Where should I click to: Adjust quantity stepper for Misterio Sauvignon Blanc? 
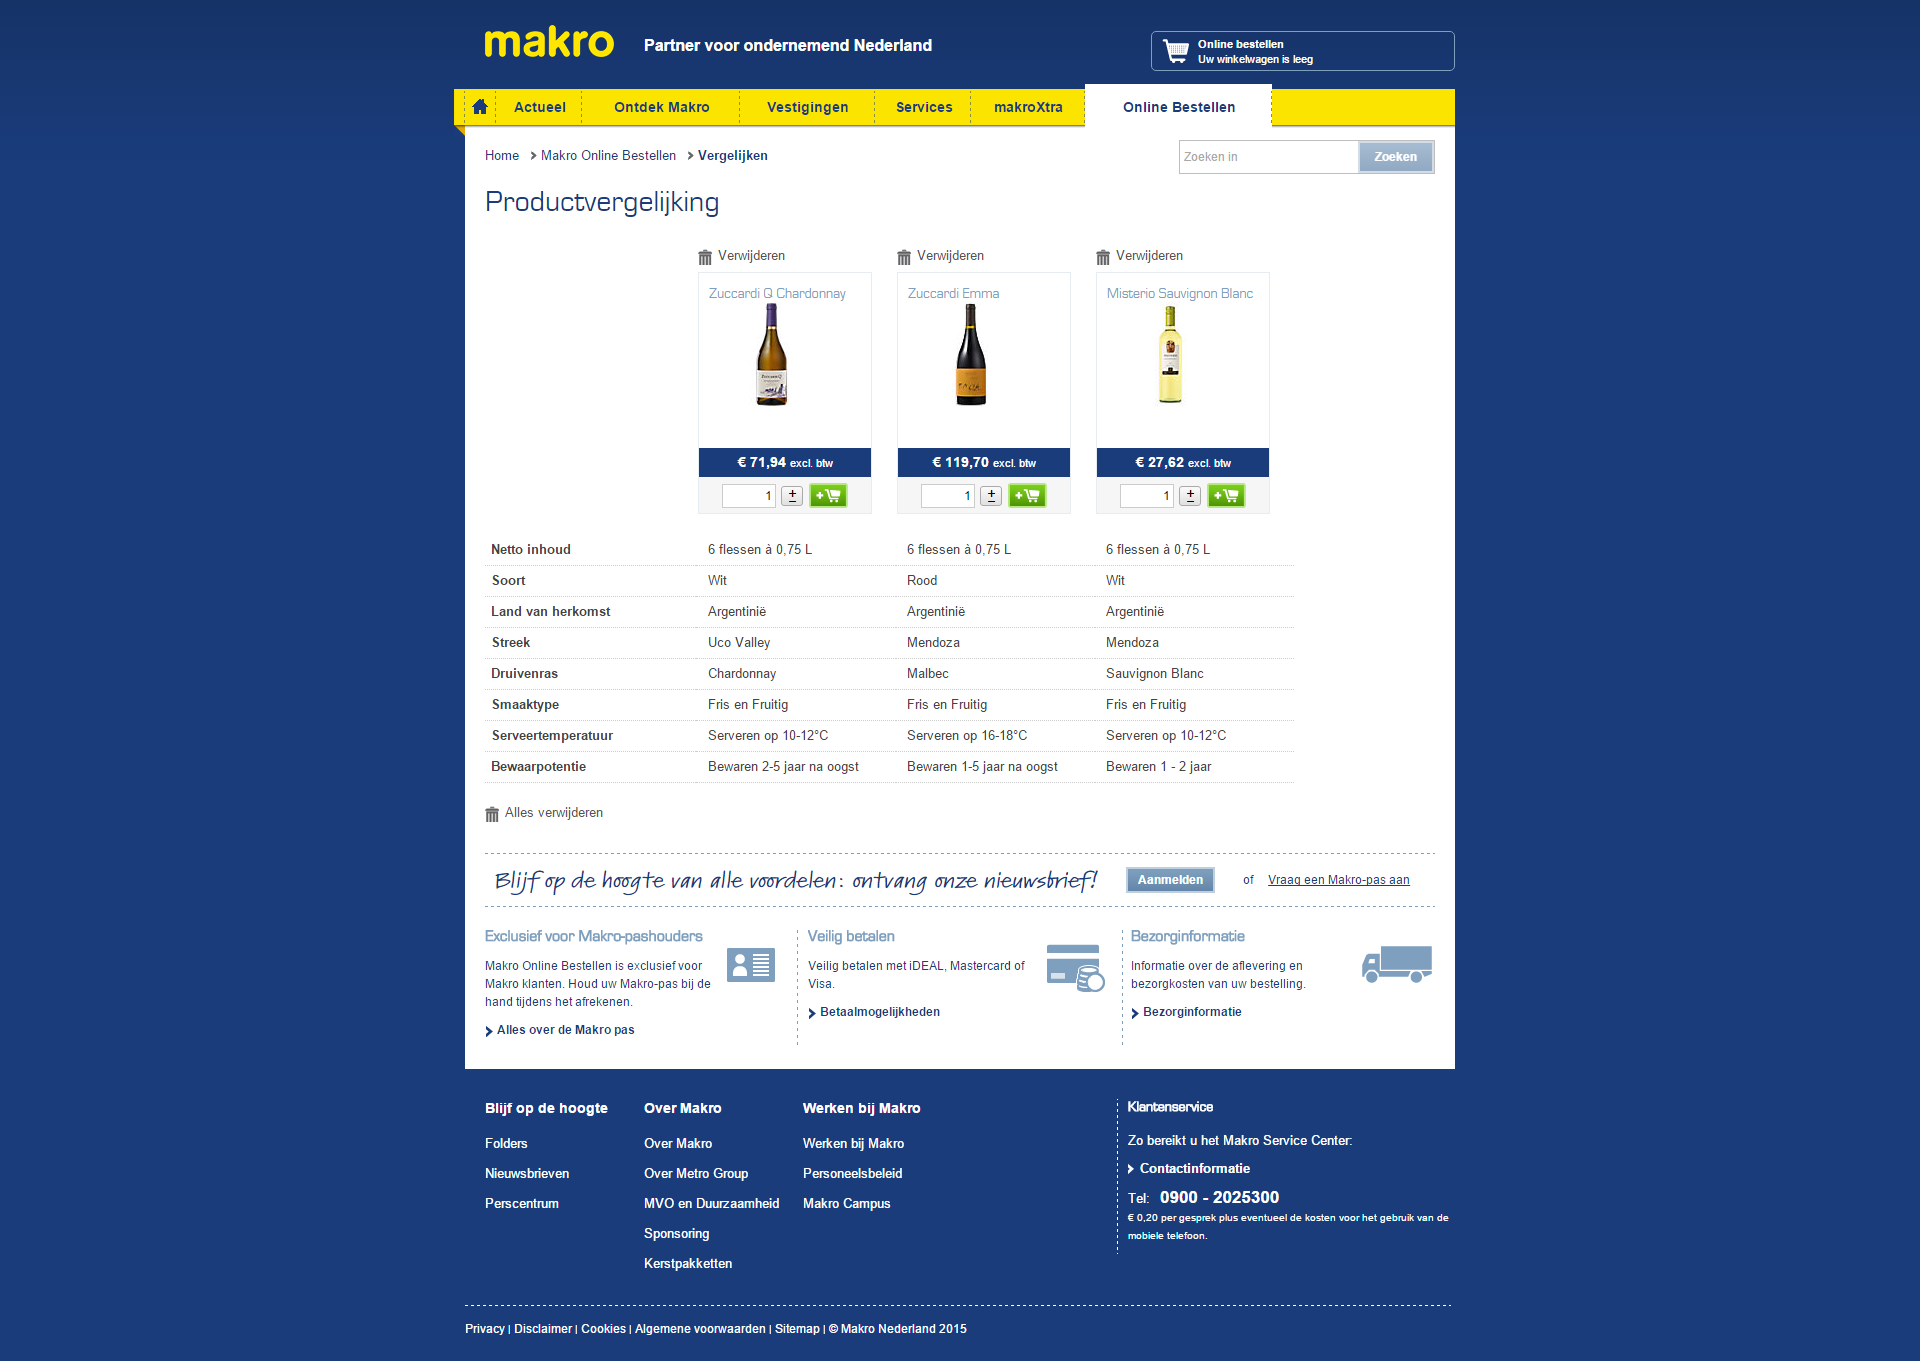1190,496
